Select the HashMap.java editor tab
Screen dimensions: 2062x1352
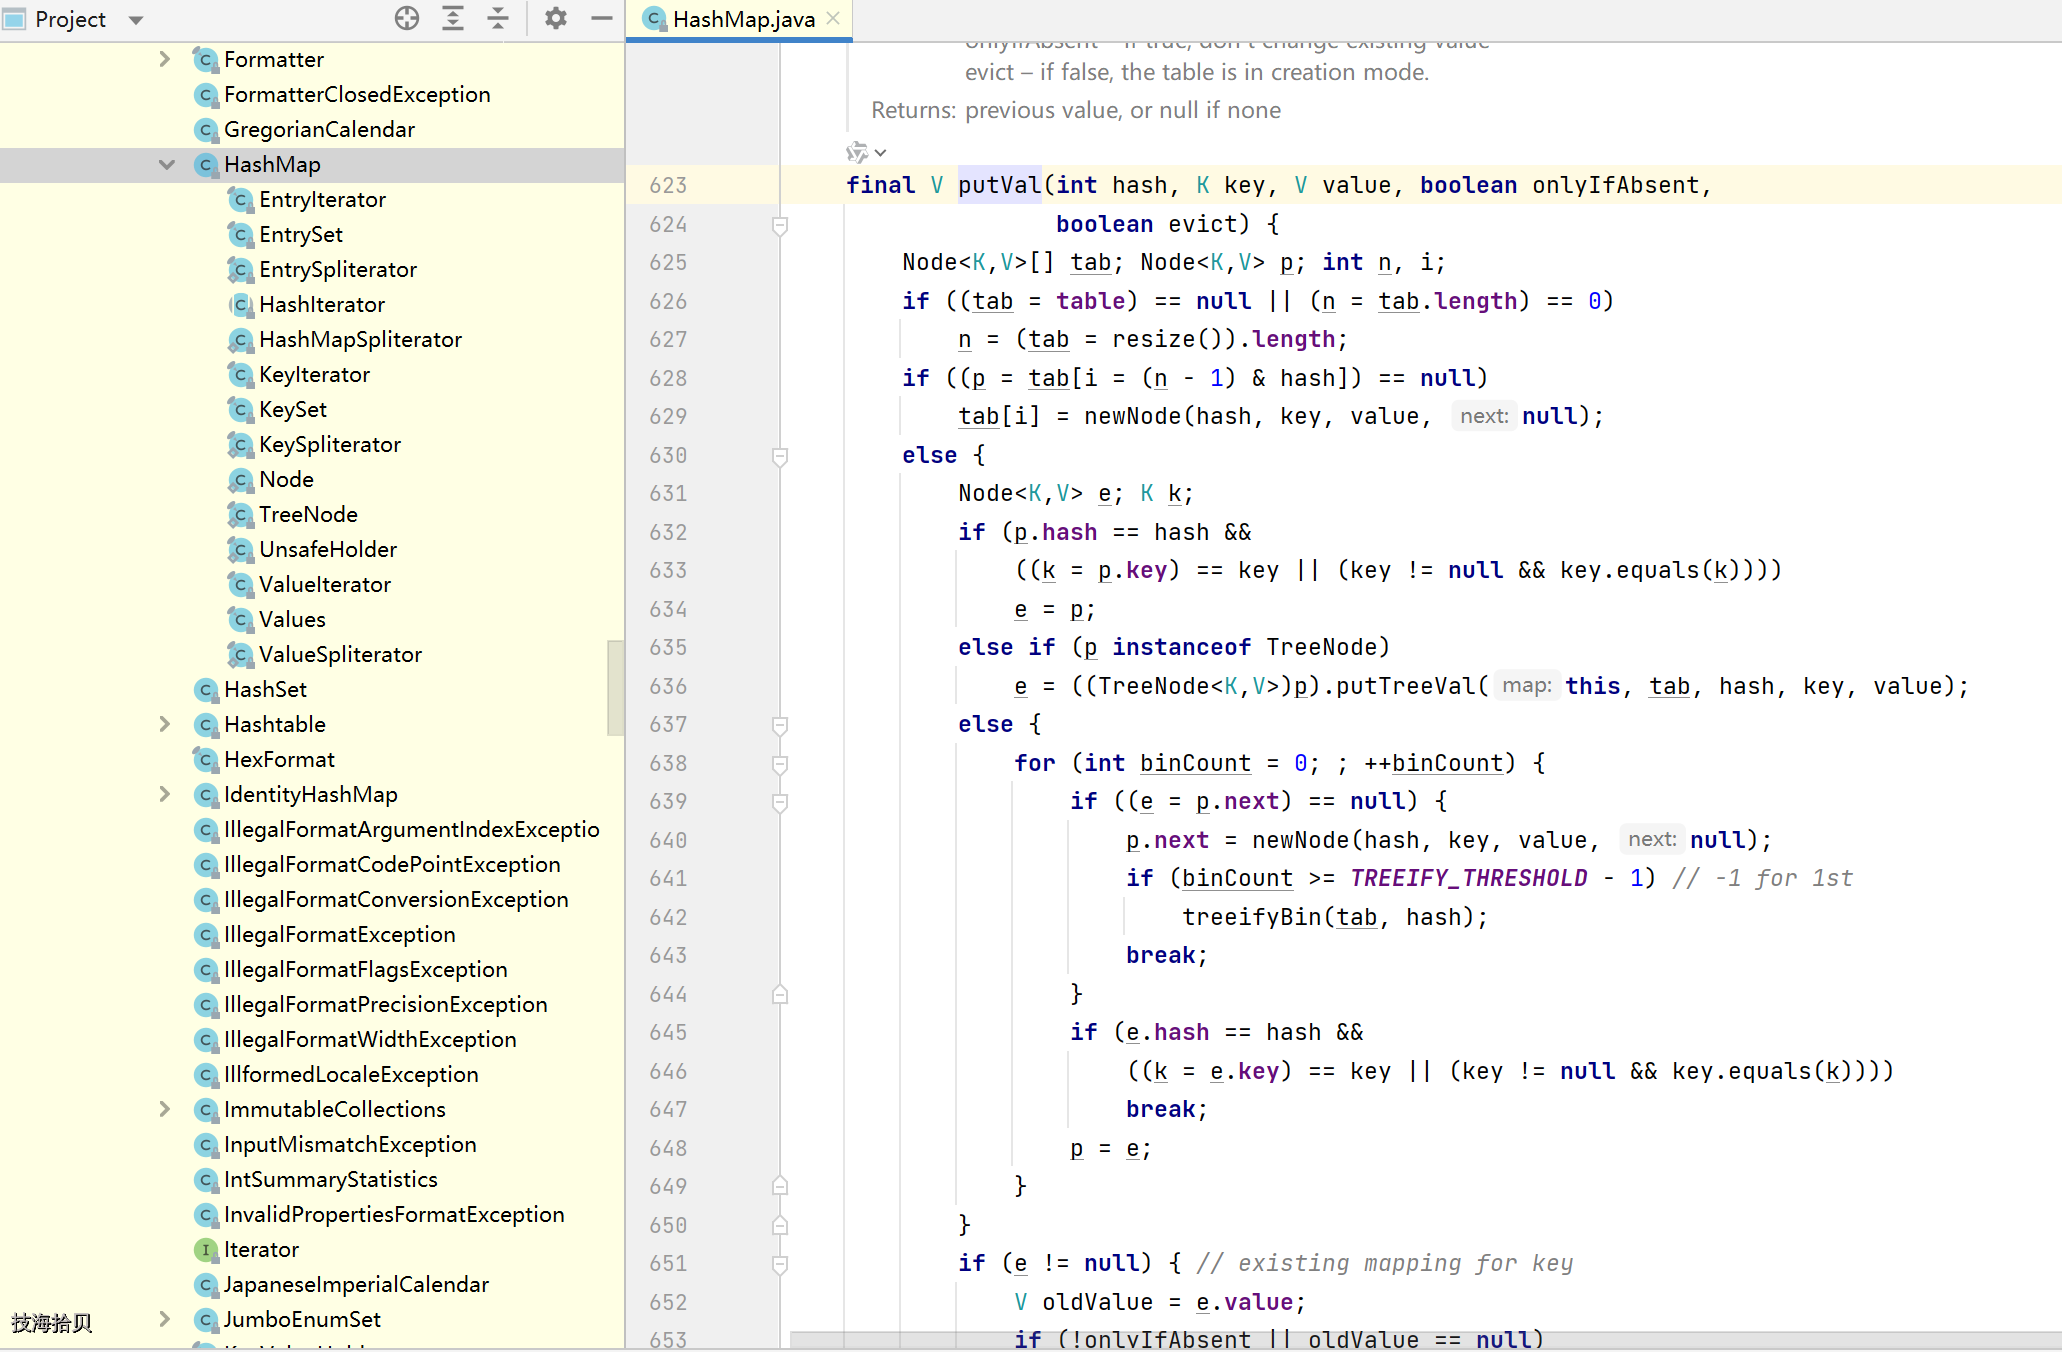pos(729,19)
